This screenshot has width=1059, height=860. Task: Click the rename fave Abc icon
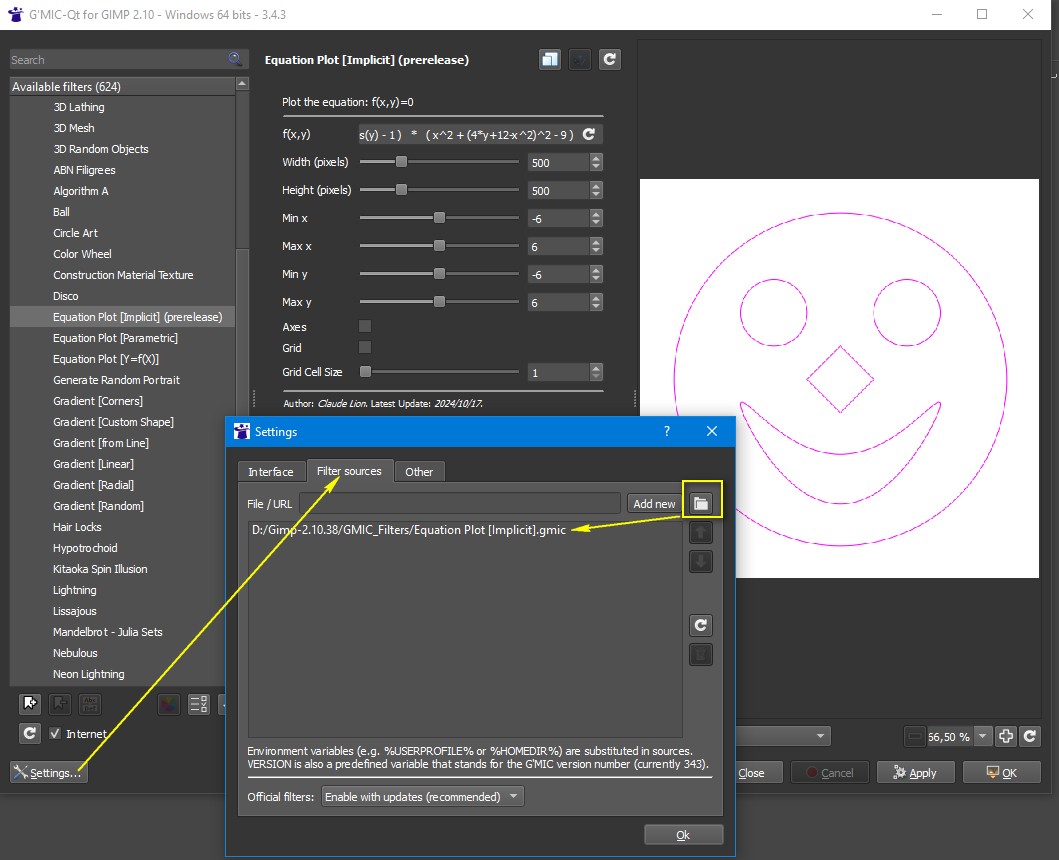pos(90,704)
